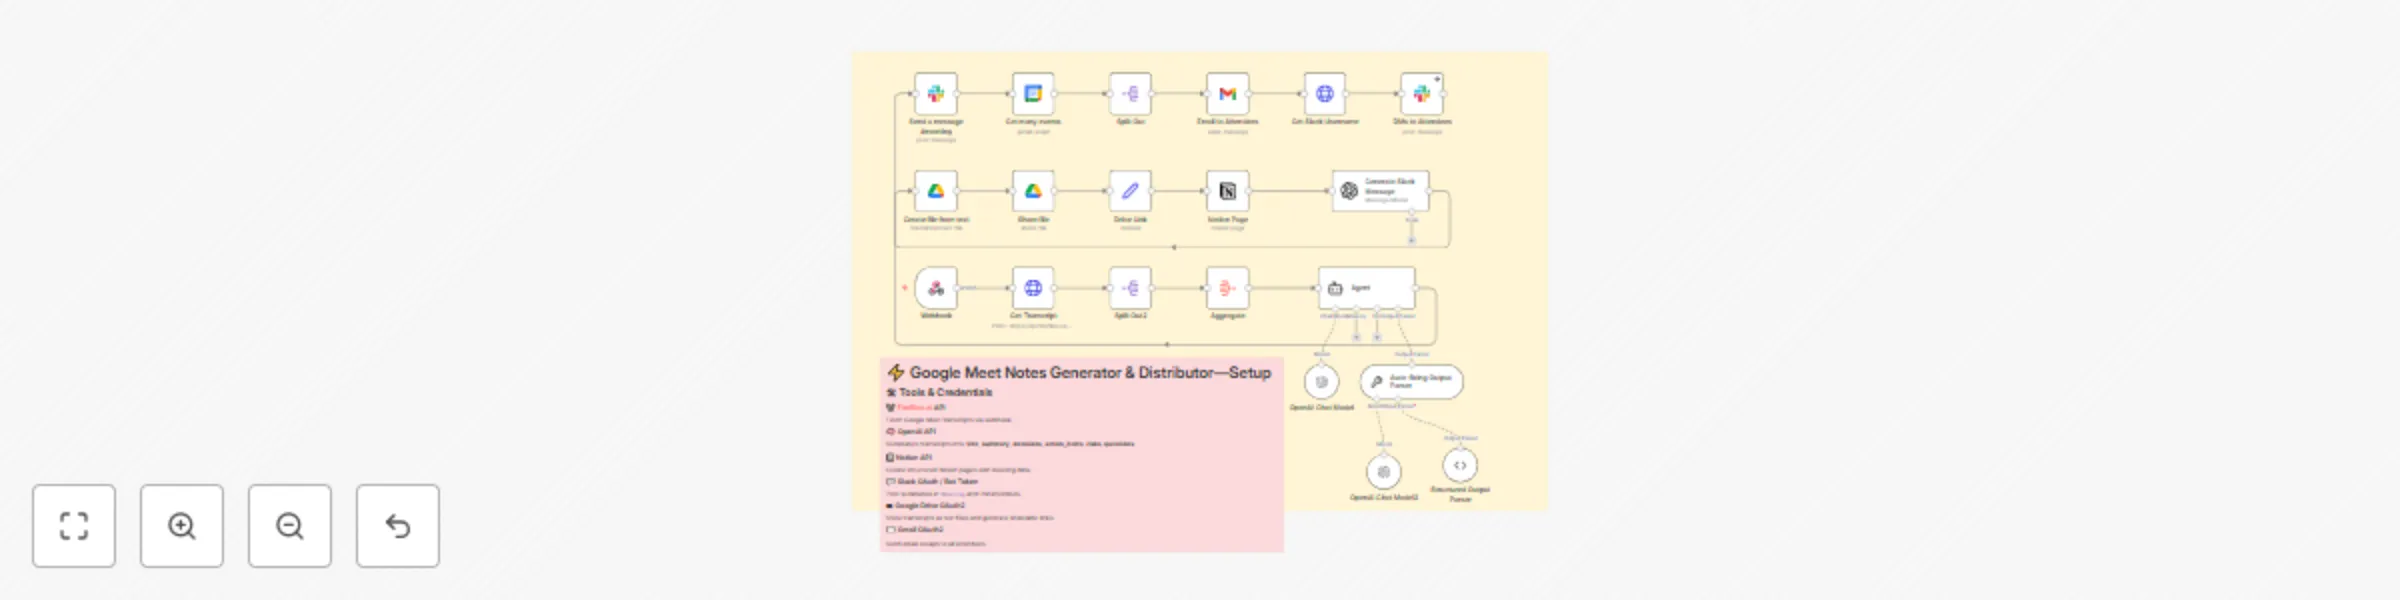
Task: Open the Notion Page node
Action: [1228, 191]
